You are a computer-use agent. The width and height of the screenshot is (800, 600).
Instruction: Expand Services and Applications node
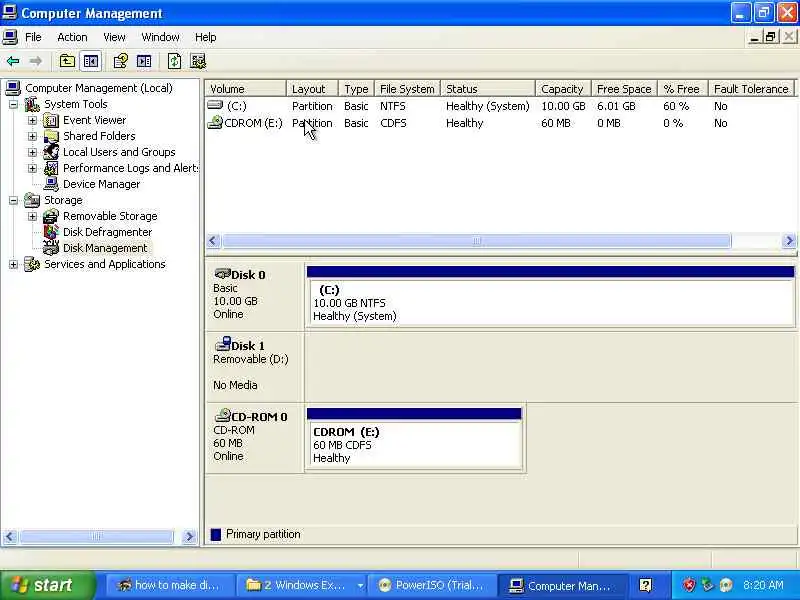pos(13,264)
